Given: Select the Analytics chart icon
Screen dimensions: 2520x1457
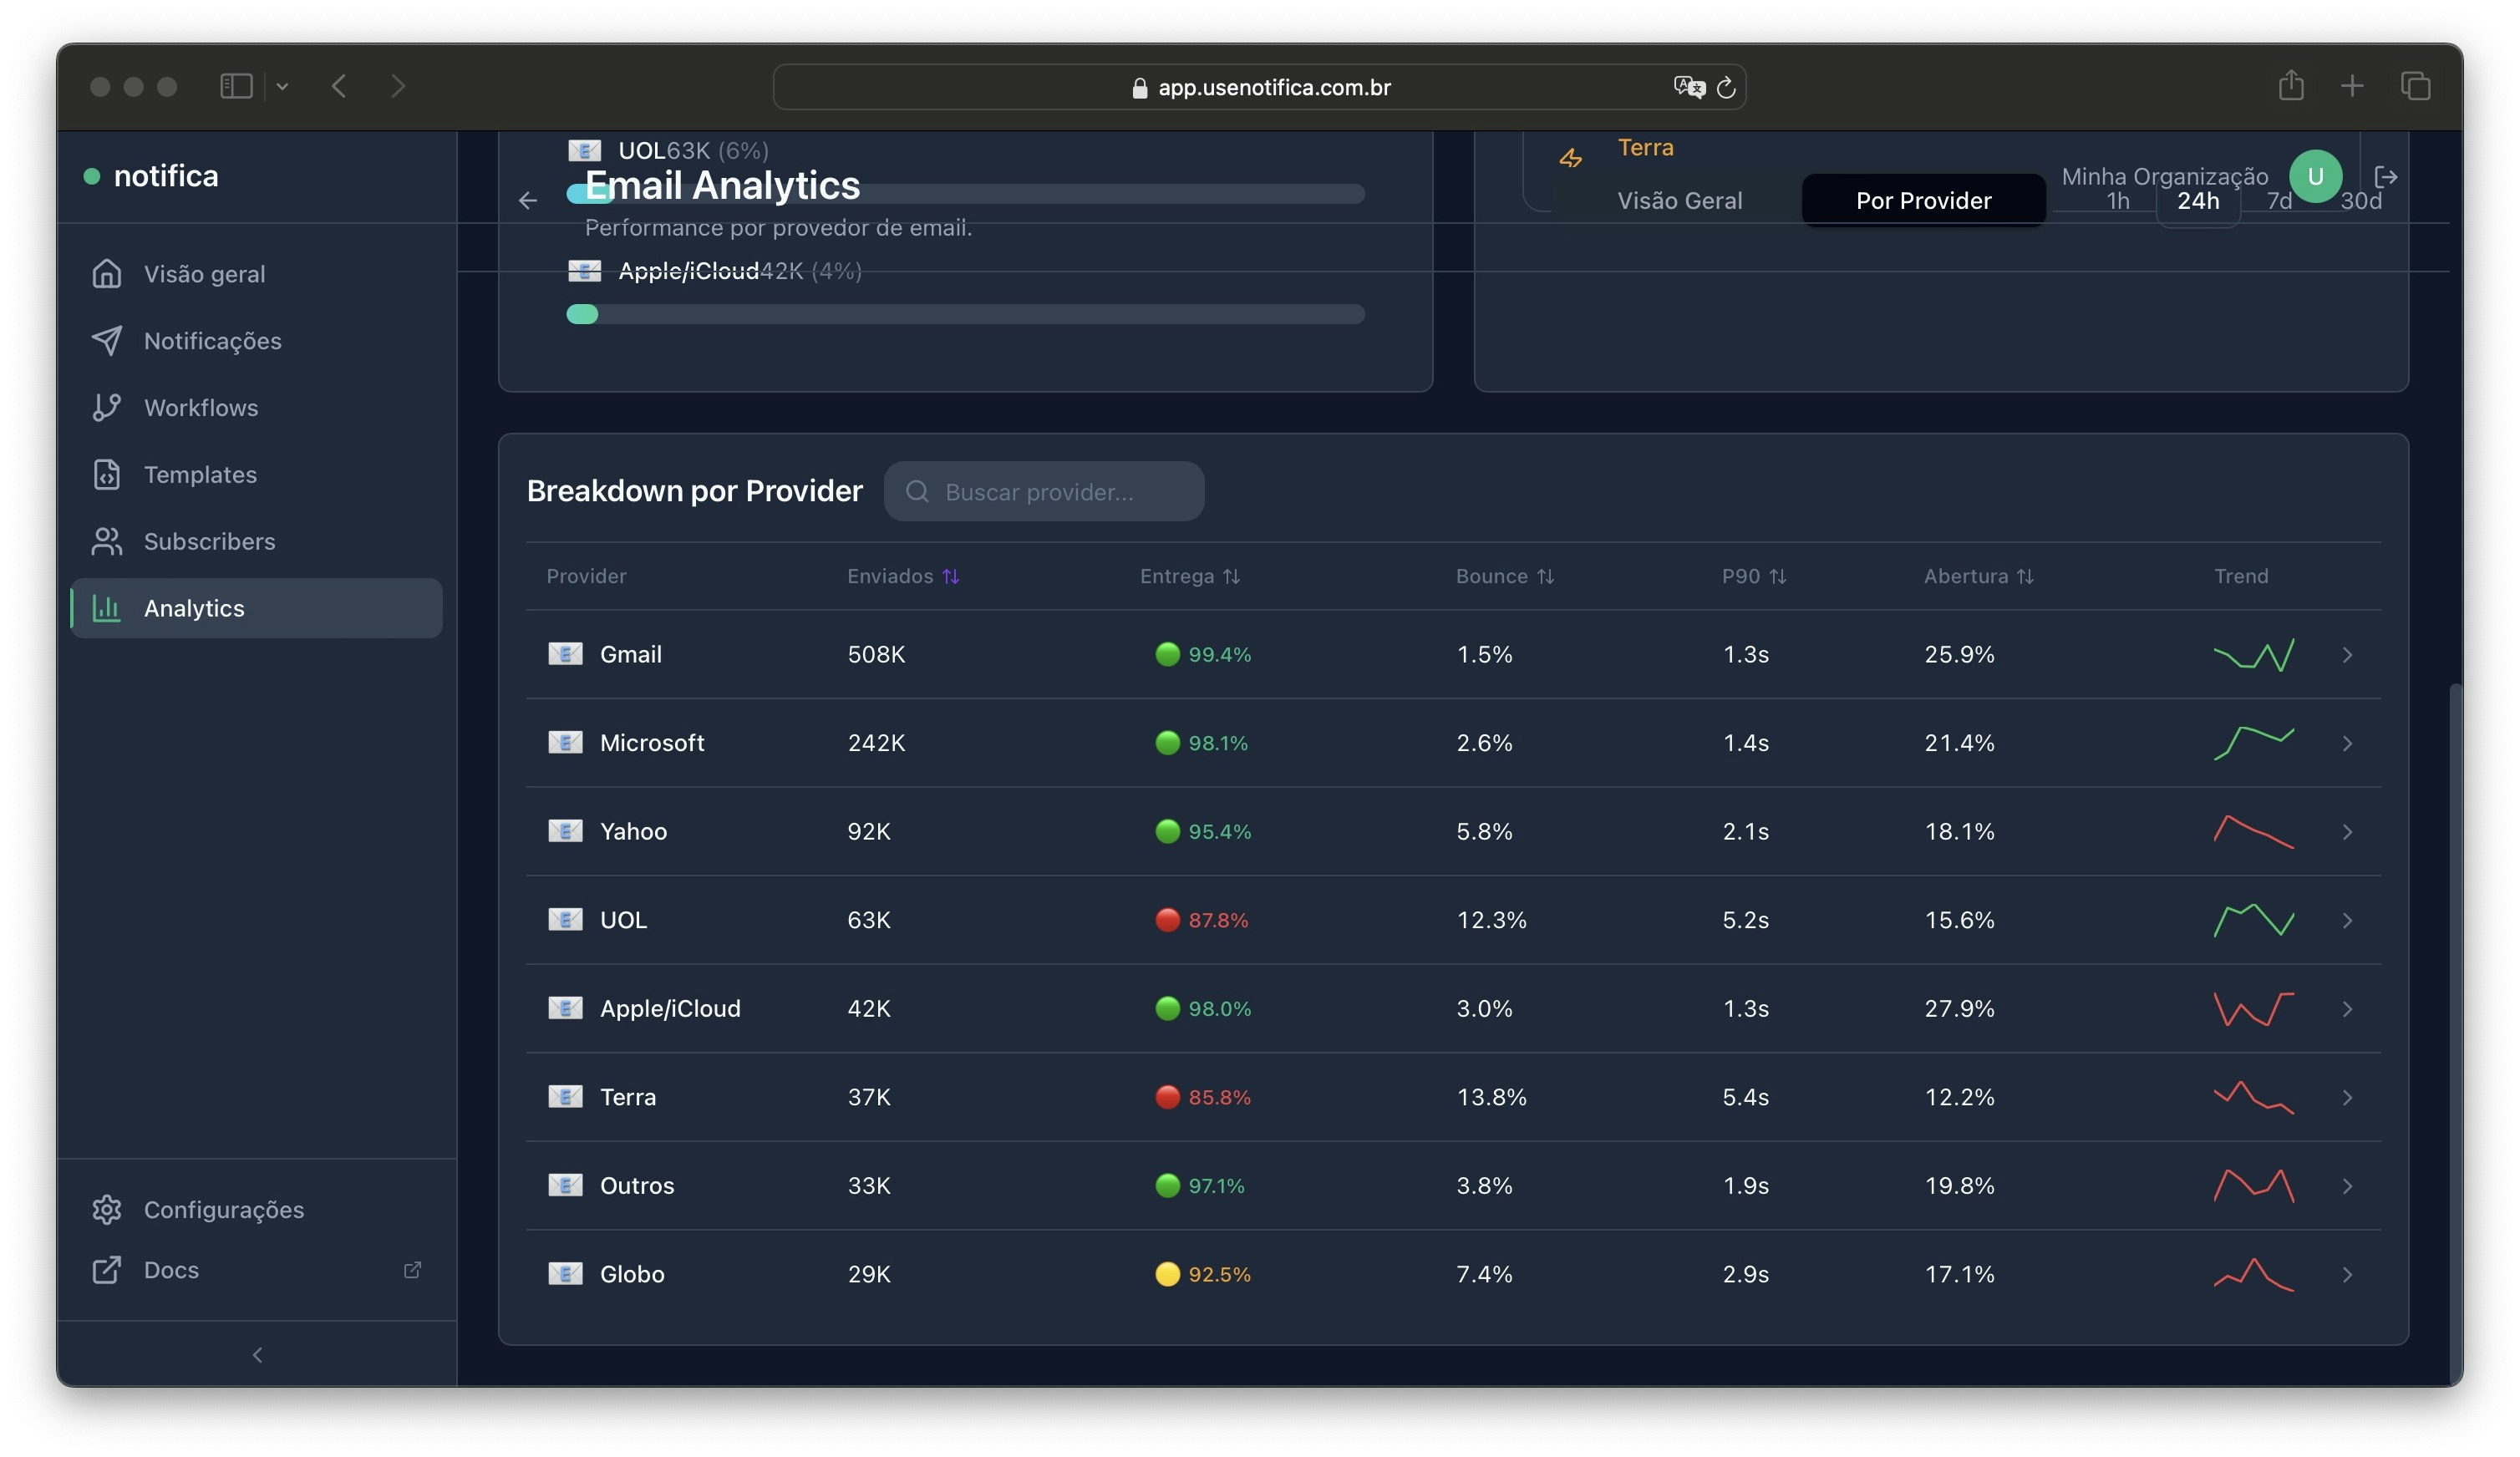Looking at the screenshot, I should (109, 607).
